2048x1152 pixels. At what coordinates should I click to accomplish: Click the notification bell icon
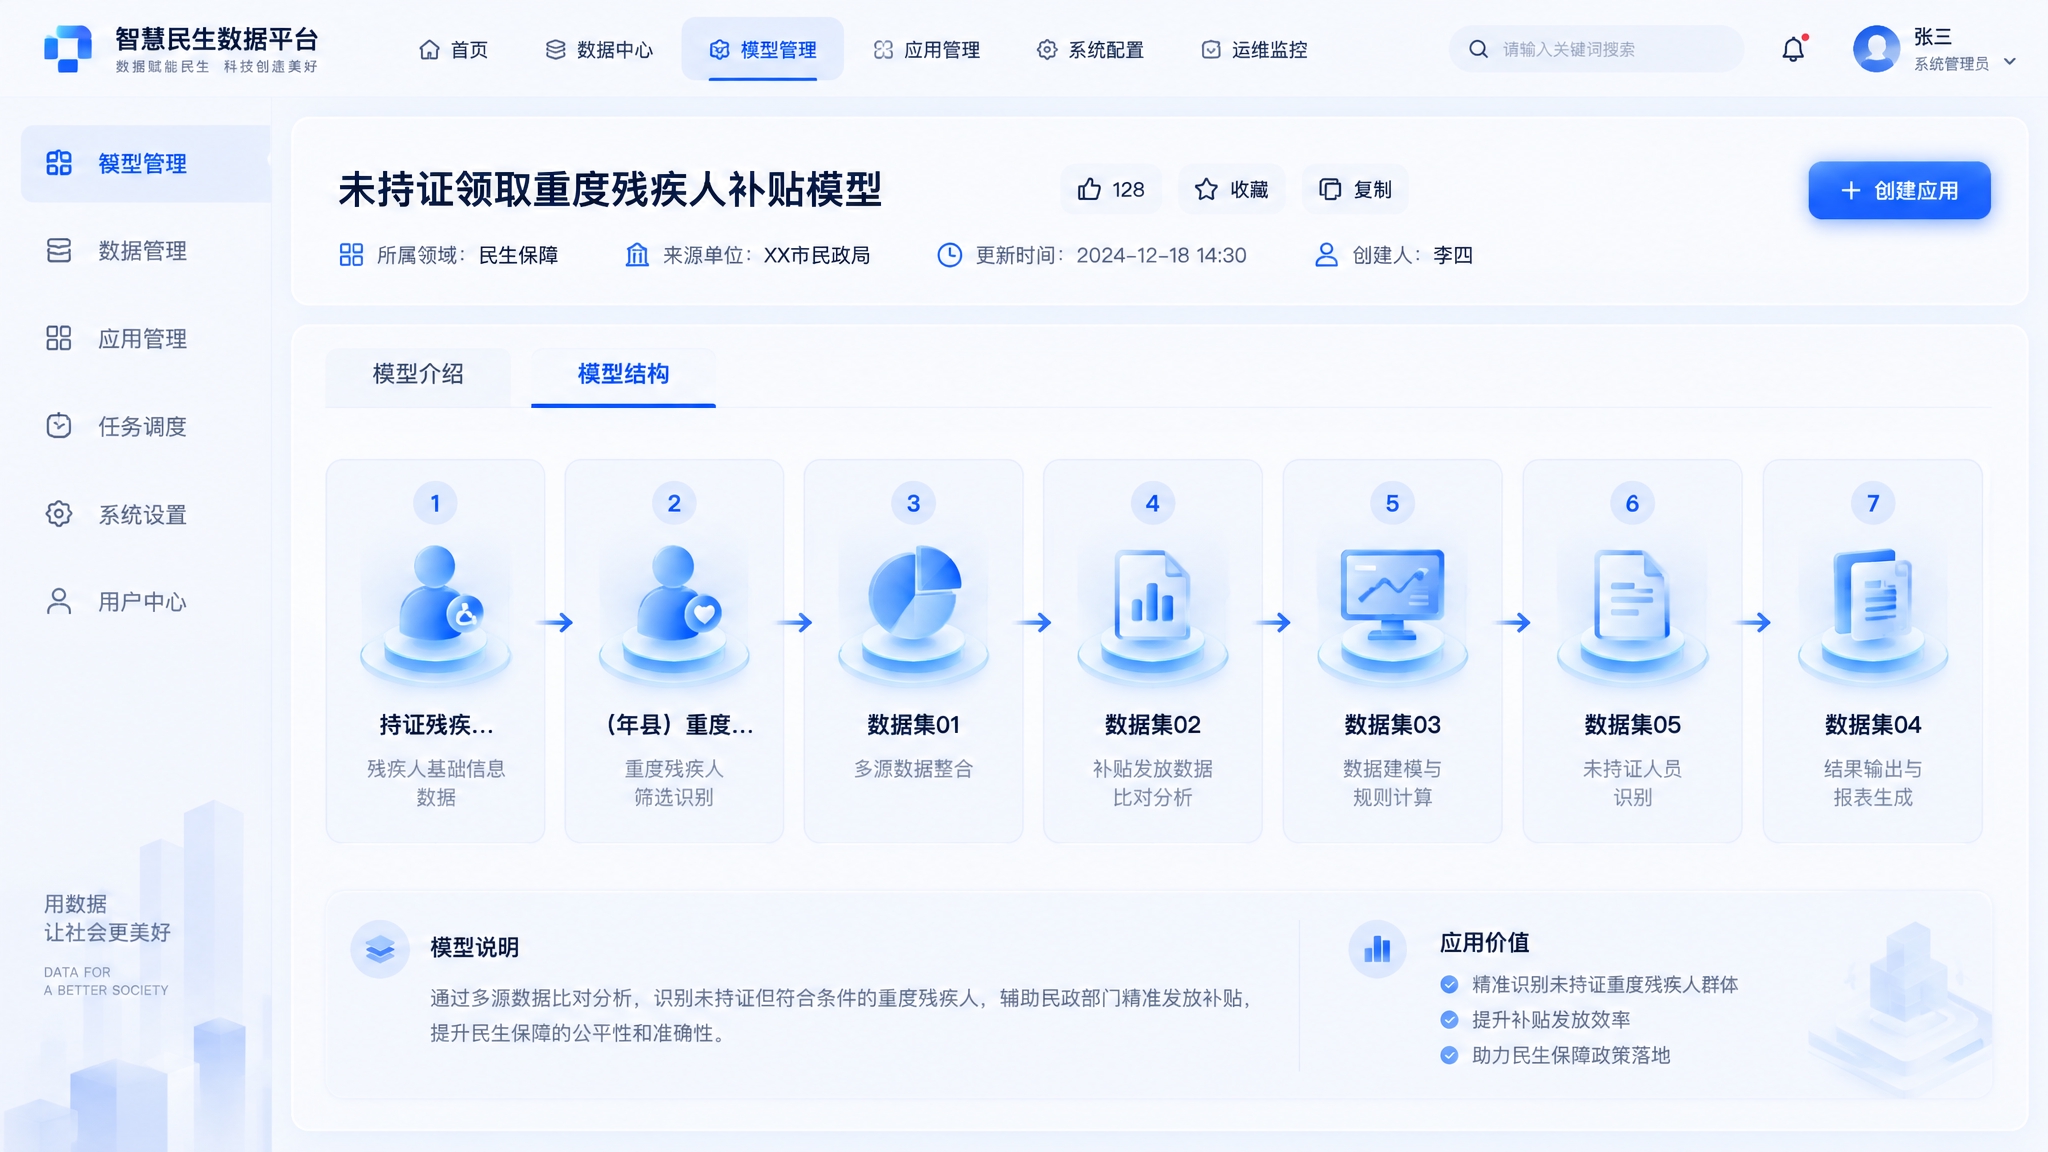(1794, 49)
